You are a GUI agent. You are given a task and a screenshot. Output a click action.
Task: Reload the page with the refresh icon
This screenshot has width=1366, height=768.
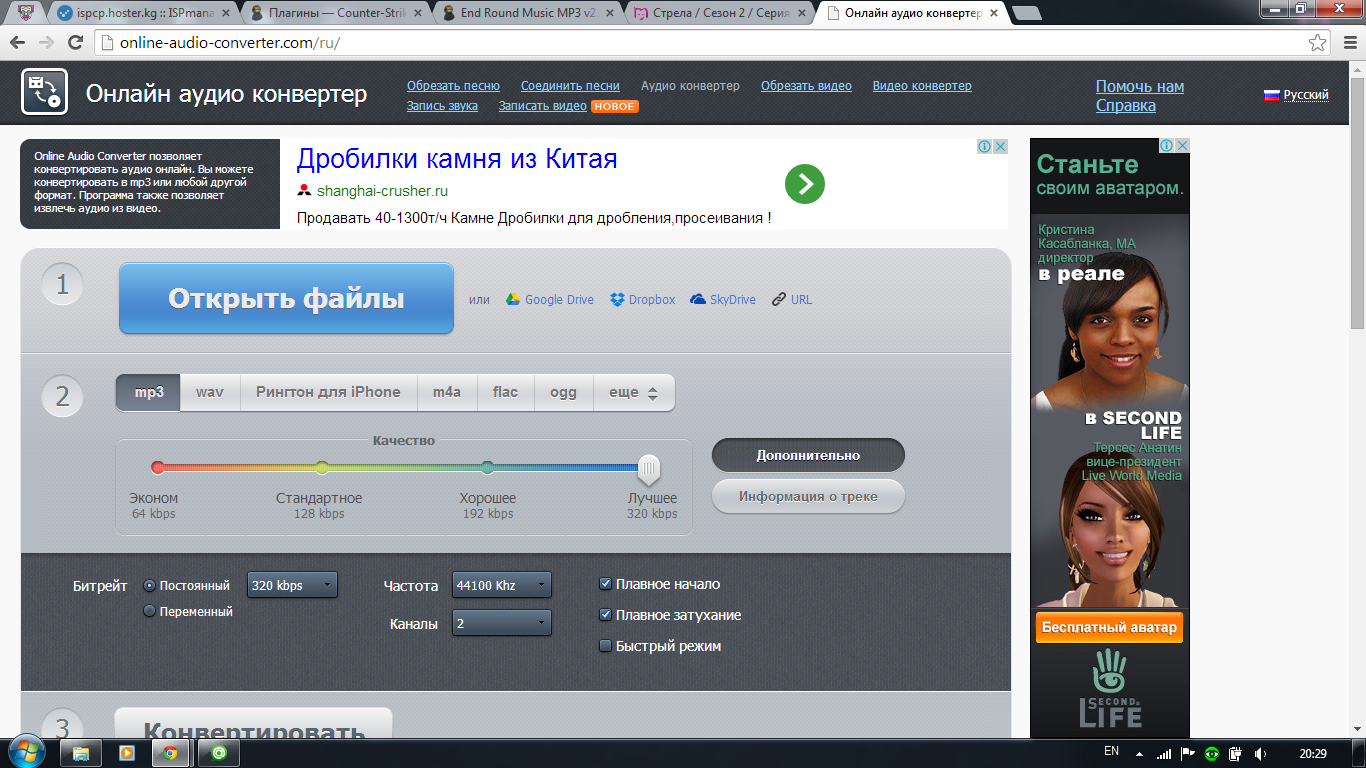click(75, 43)
